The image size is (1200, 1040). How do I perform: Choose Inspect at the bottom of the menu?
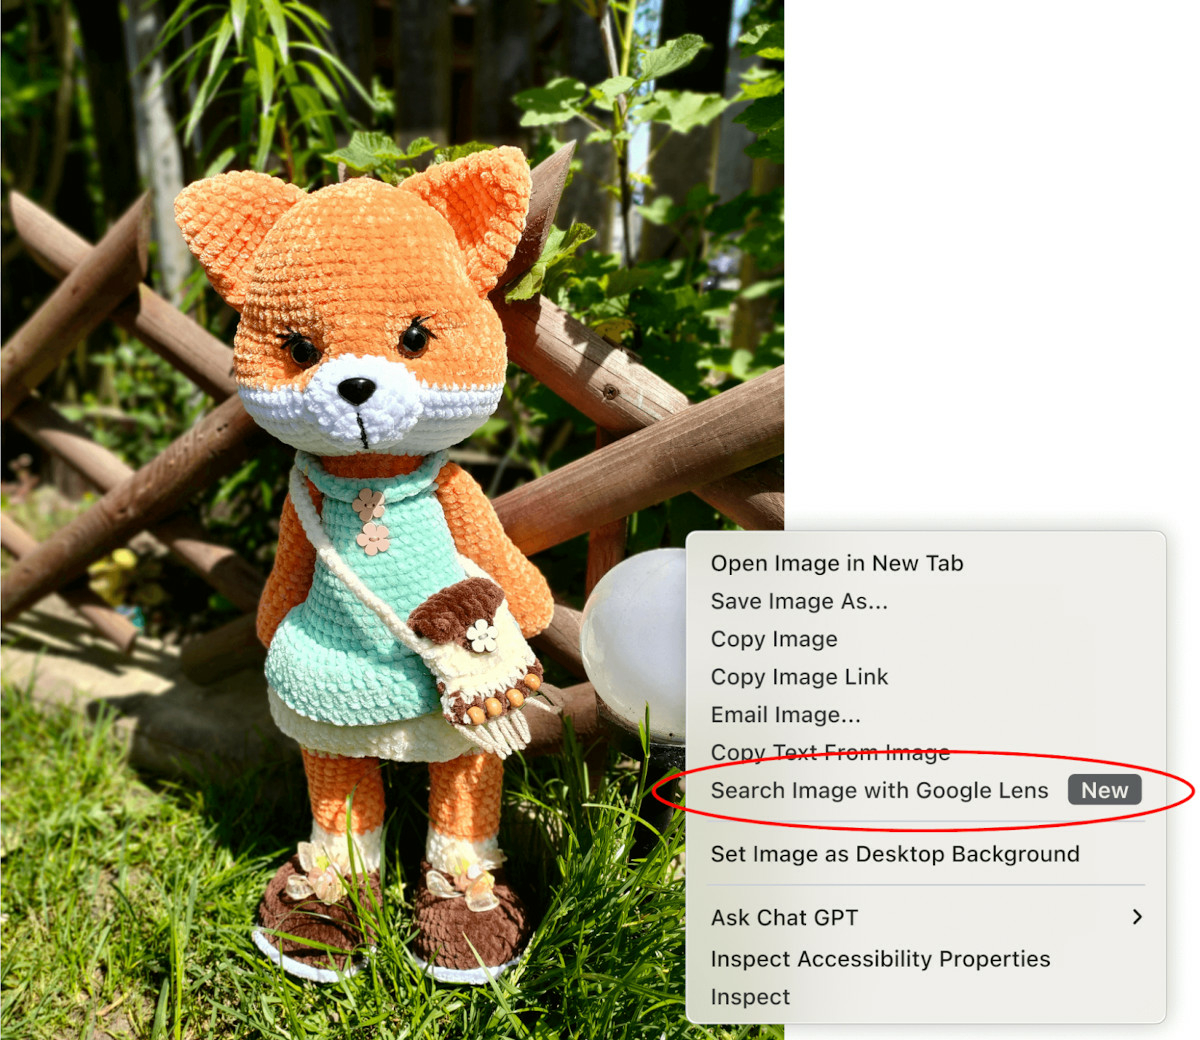(x=749, y=997)
